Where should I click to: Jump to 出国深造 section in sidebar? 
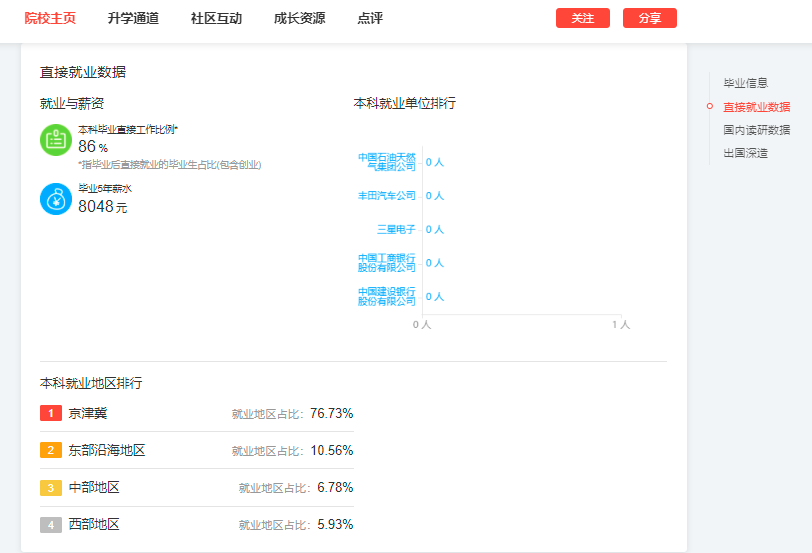point(745,153)
